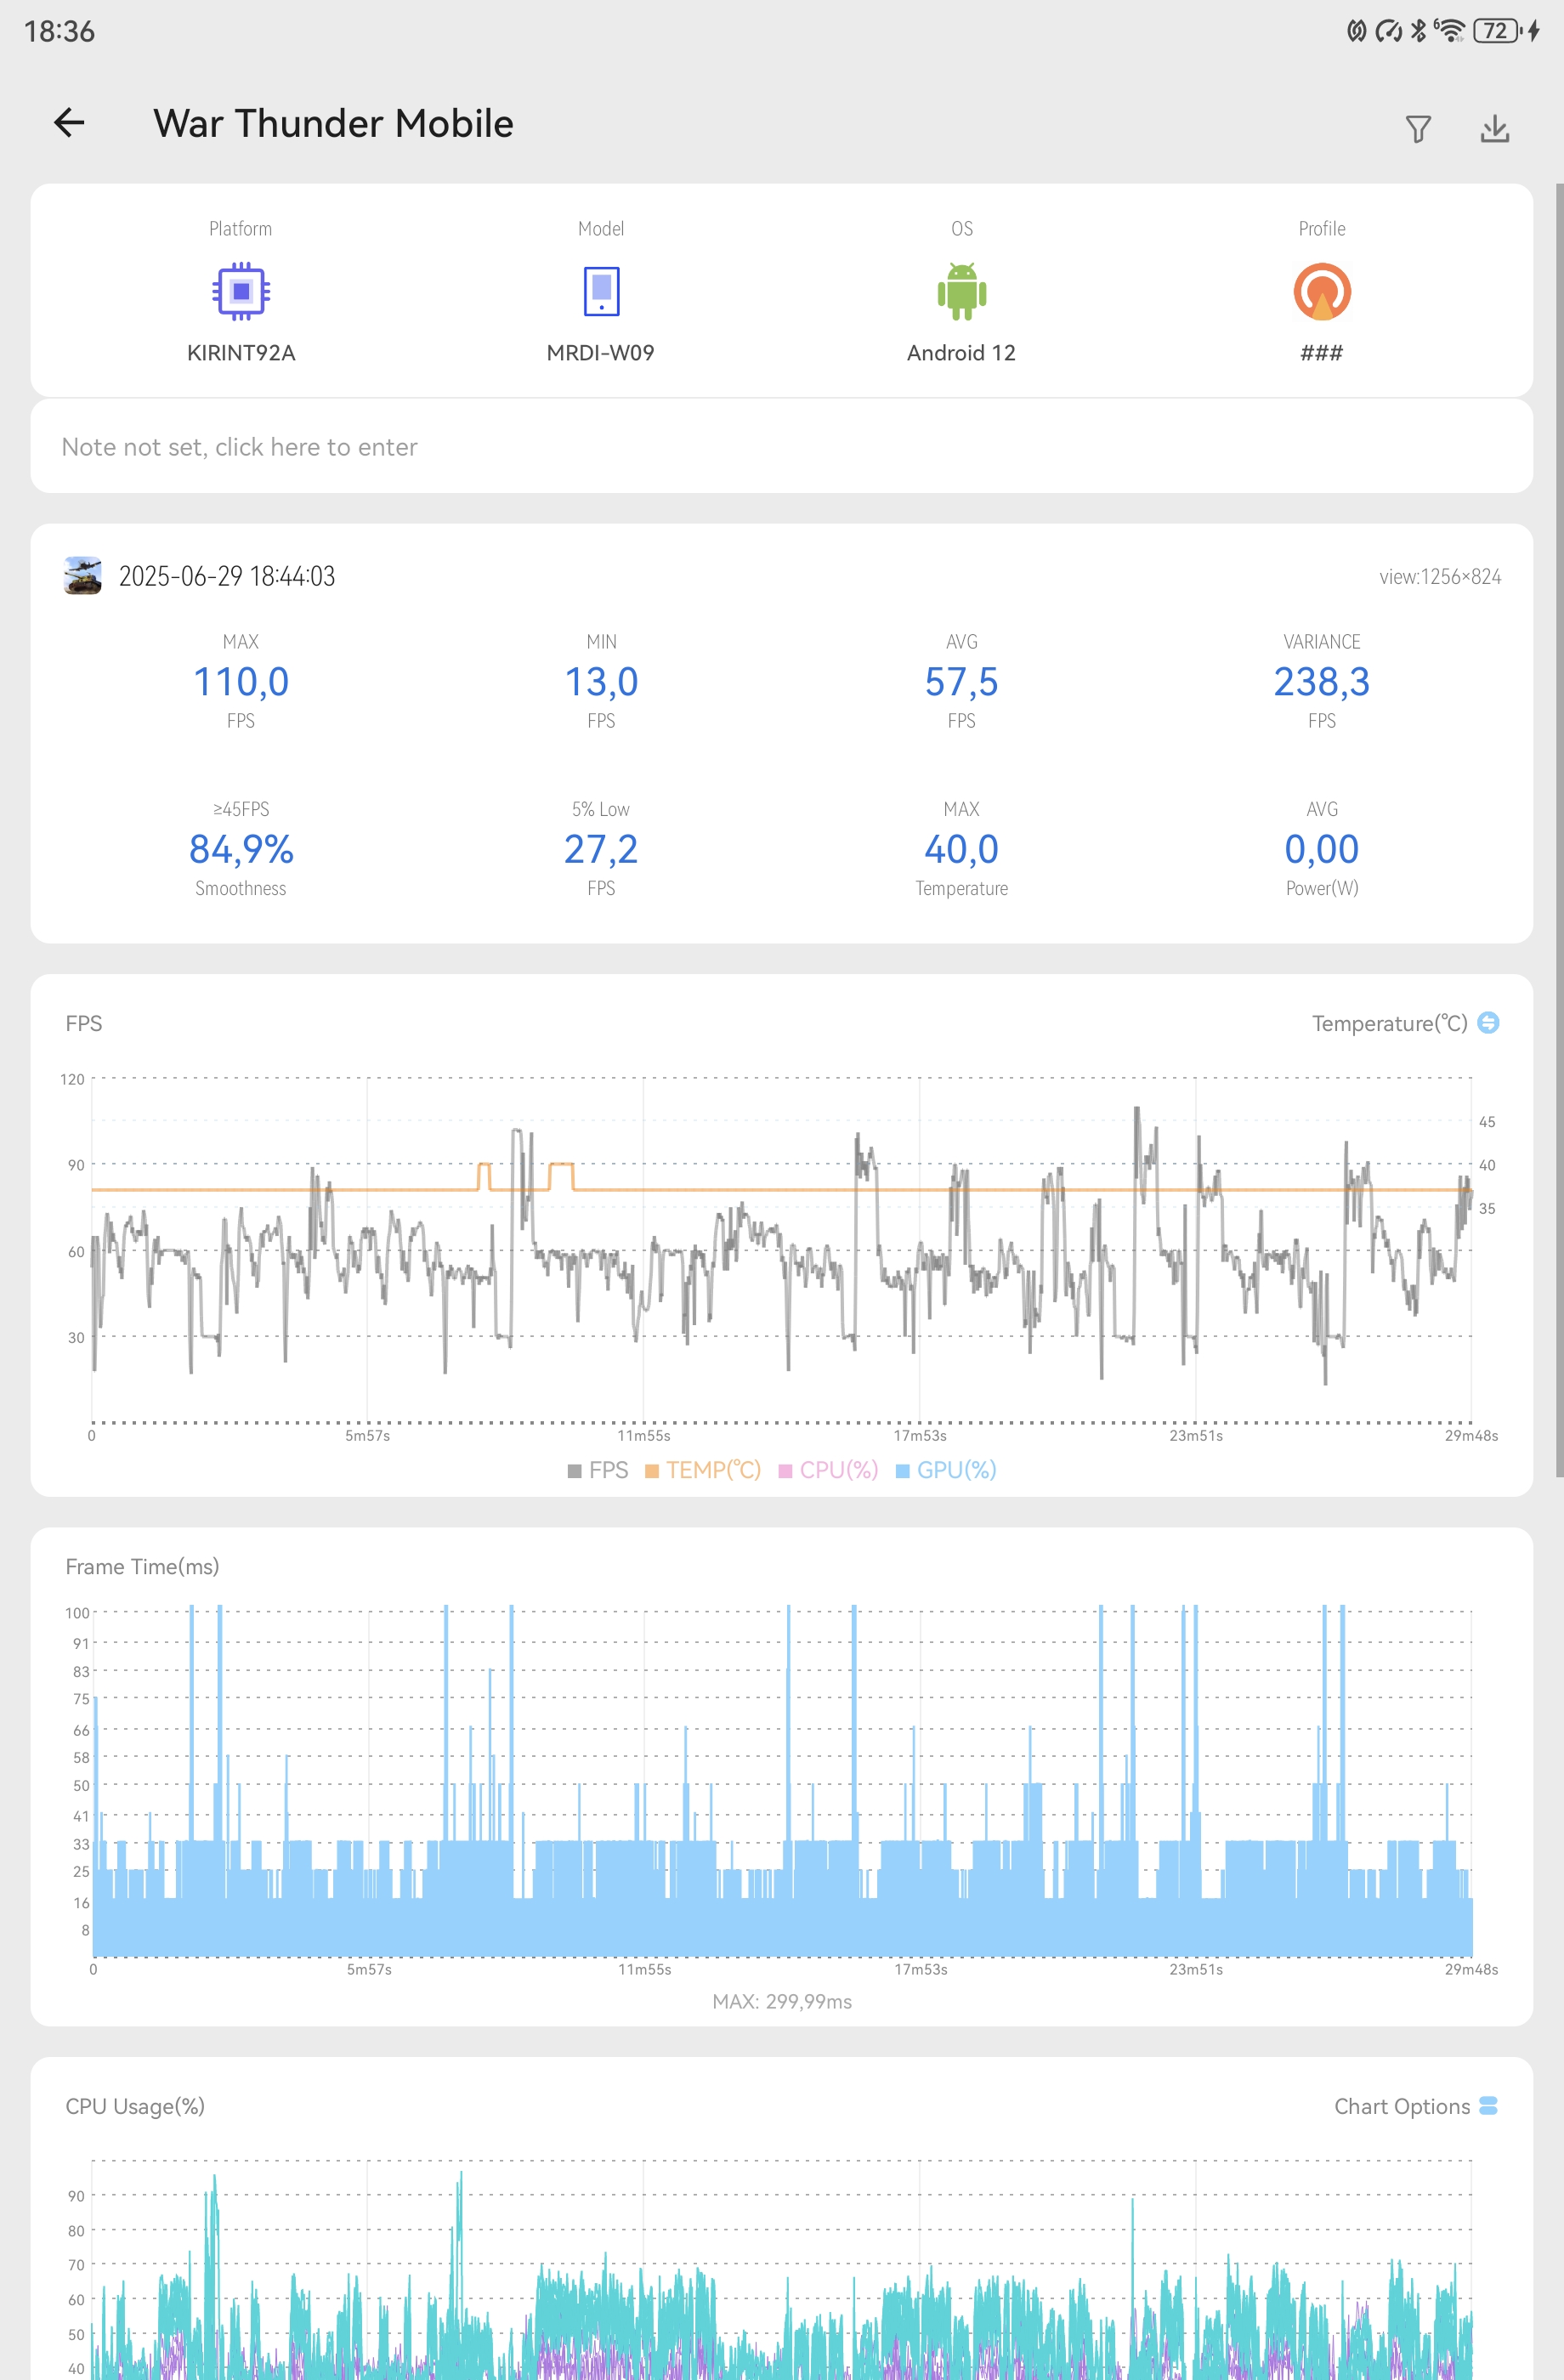Toggle the GPU(%) legend series
1564x2380 pixels.
coord(946,1470)
